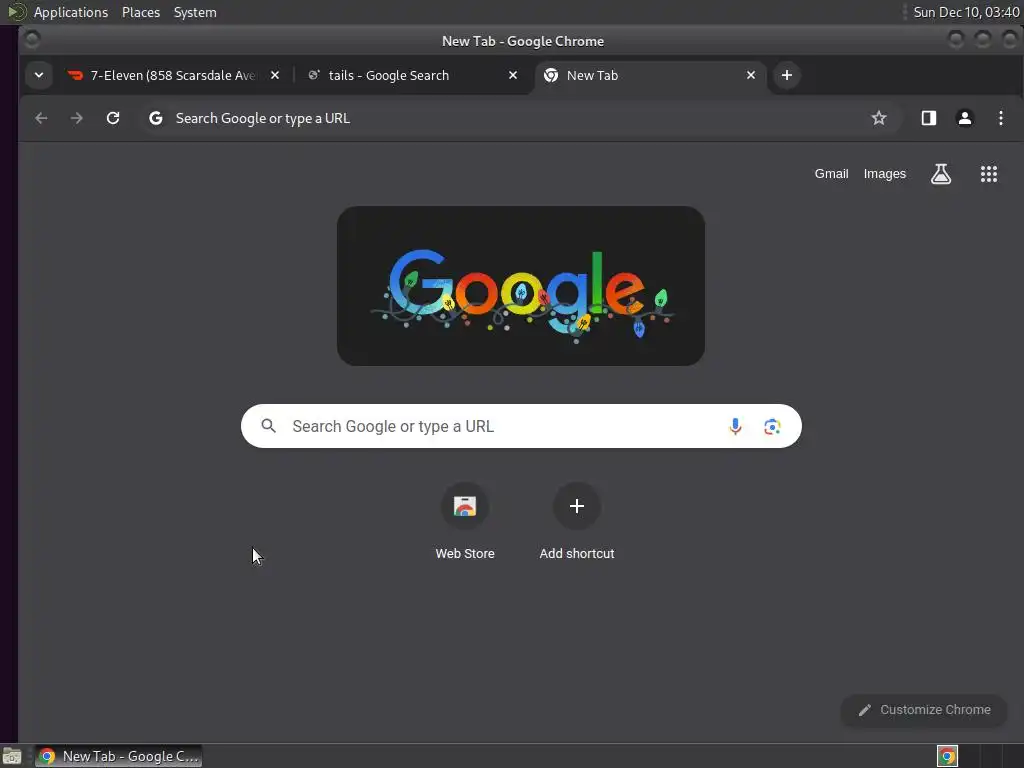Click the show desktop icon in taskbar
Viewport: 1024px width, 768px height.
pos(12,756)
